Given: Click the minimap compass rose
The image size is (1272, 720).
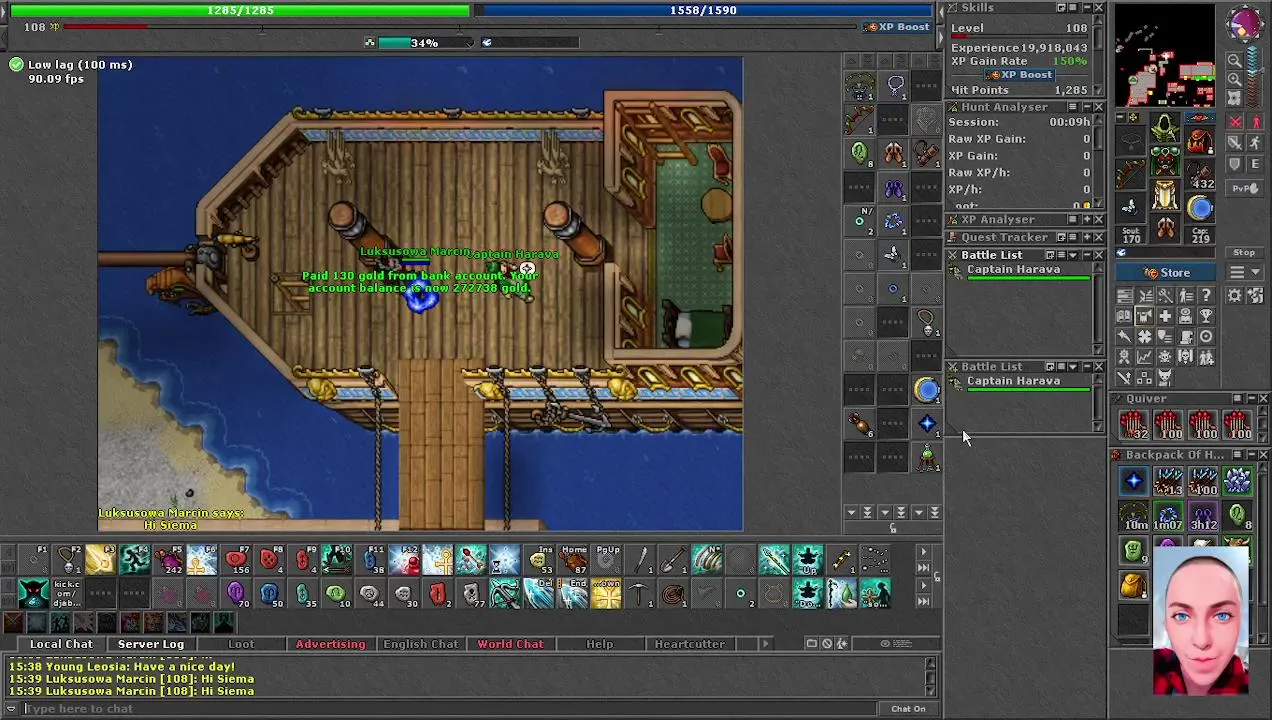Looking at the screenshot, I should (1245, 25).
